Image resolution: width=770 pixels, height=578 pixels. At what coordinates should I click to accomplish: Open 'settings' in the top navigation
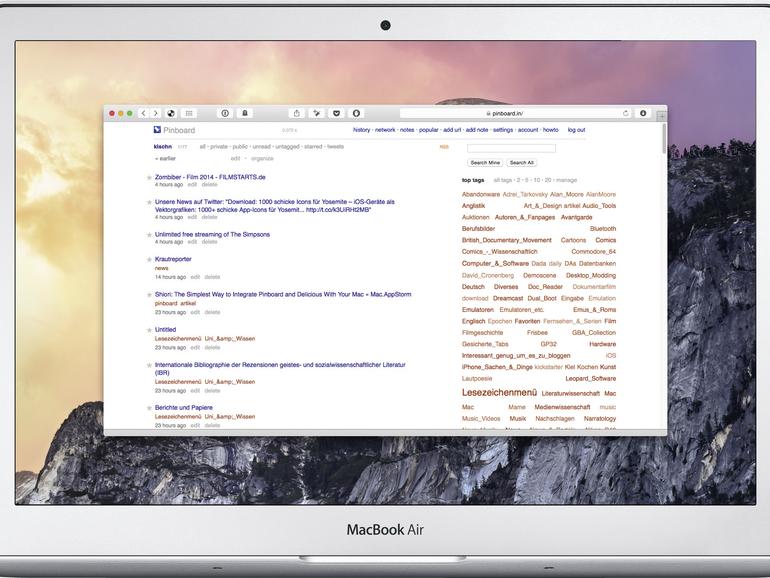(x=503, y=130)
